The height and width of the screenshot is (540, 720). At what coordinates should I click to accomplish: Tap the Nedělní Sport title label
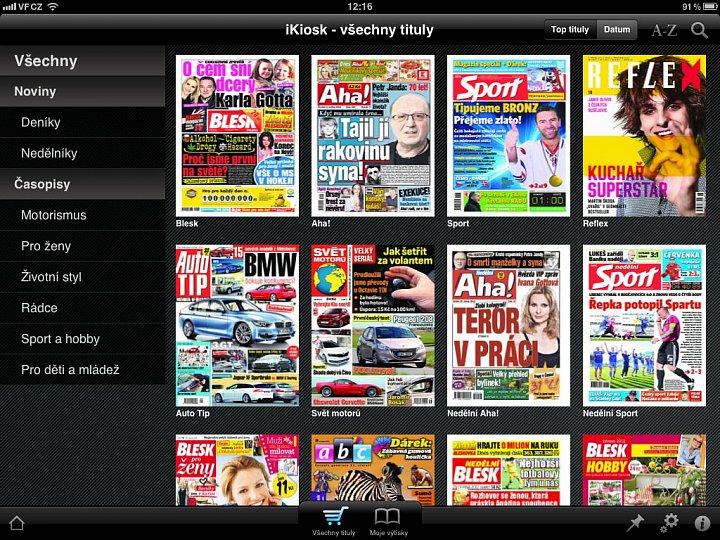tap(610, 413)
